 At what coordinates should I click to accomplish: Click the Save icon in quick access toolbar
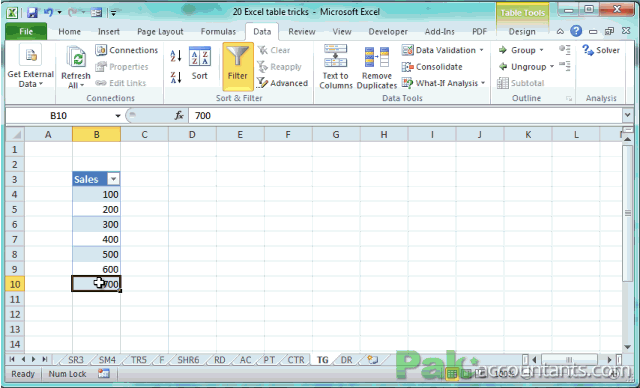(x=32, y=13)
